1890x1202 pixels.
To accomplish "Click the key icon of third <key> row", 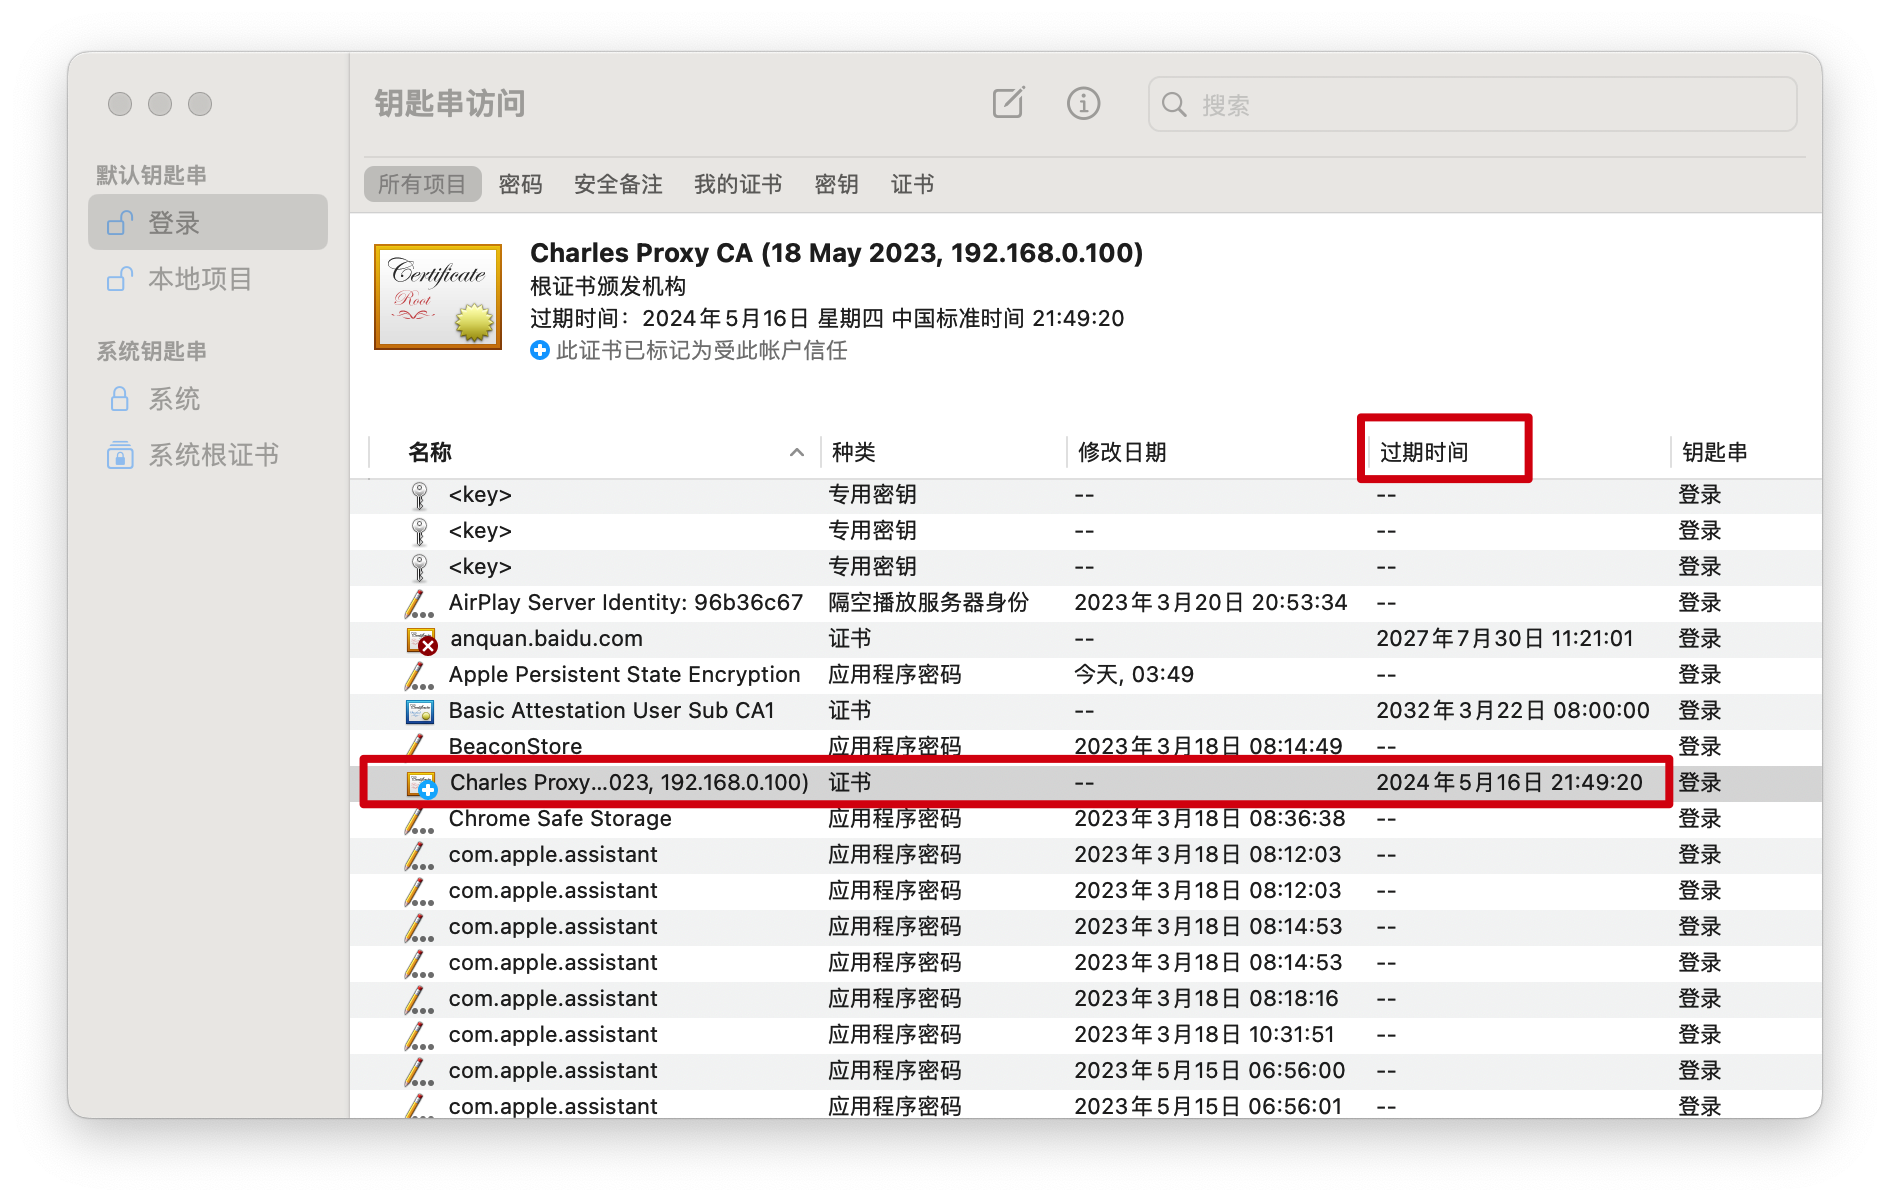I will pyautogui.click(x=420, y=567).
